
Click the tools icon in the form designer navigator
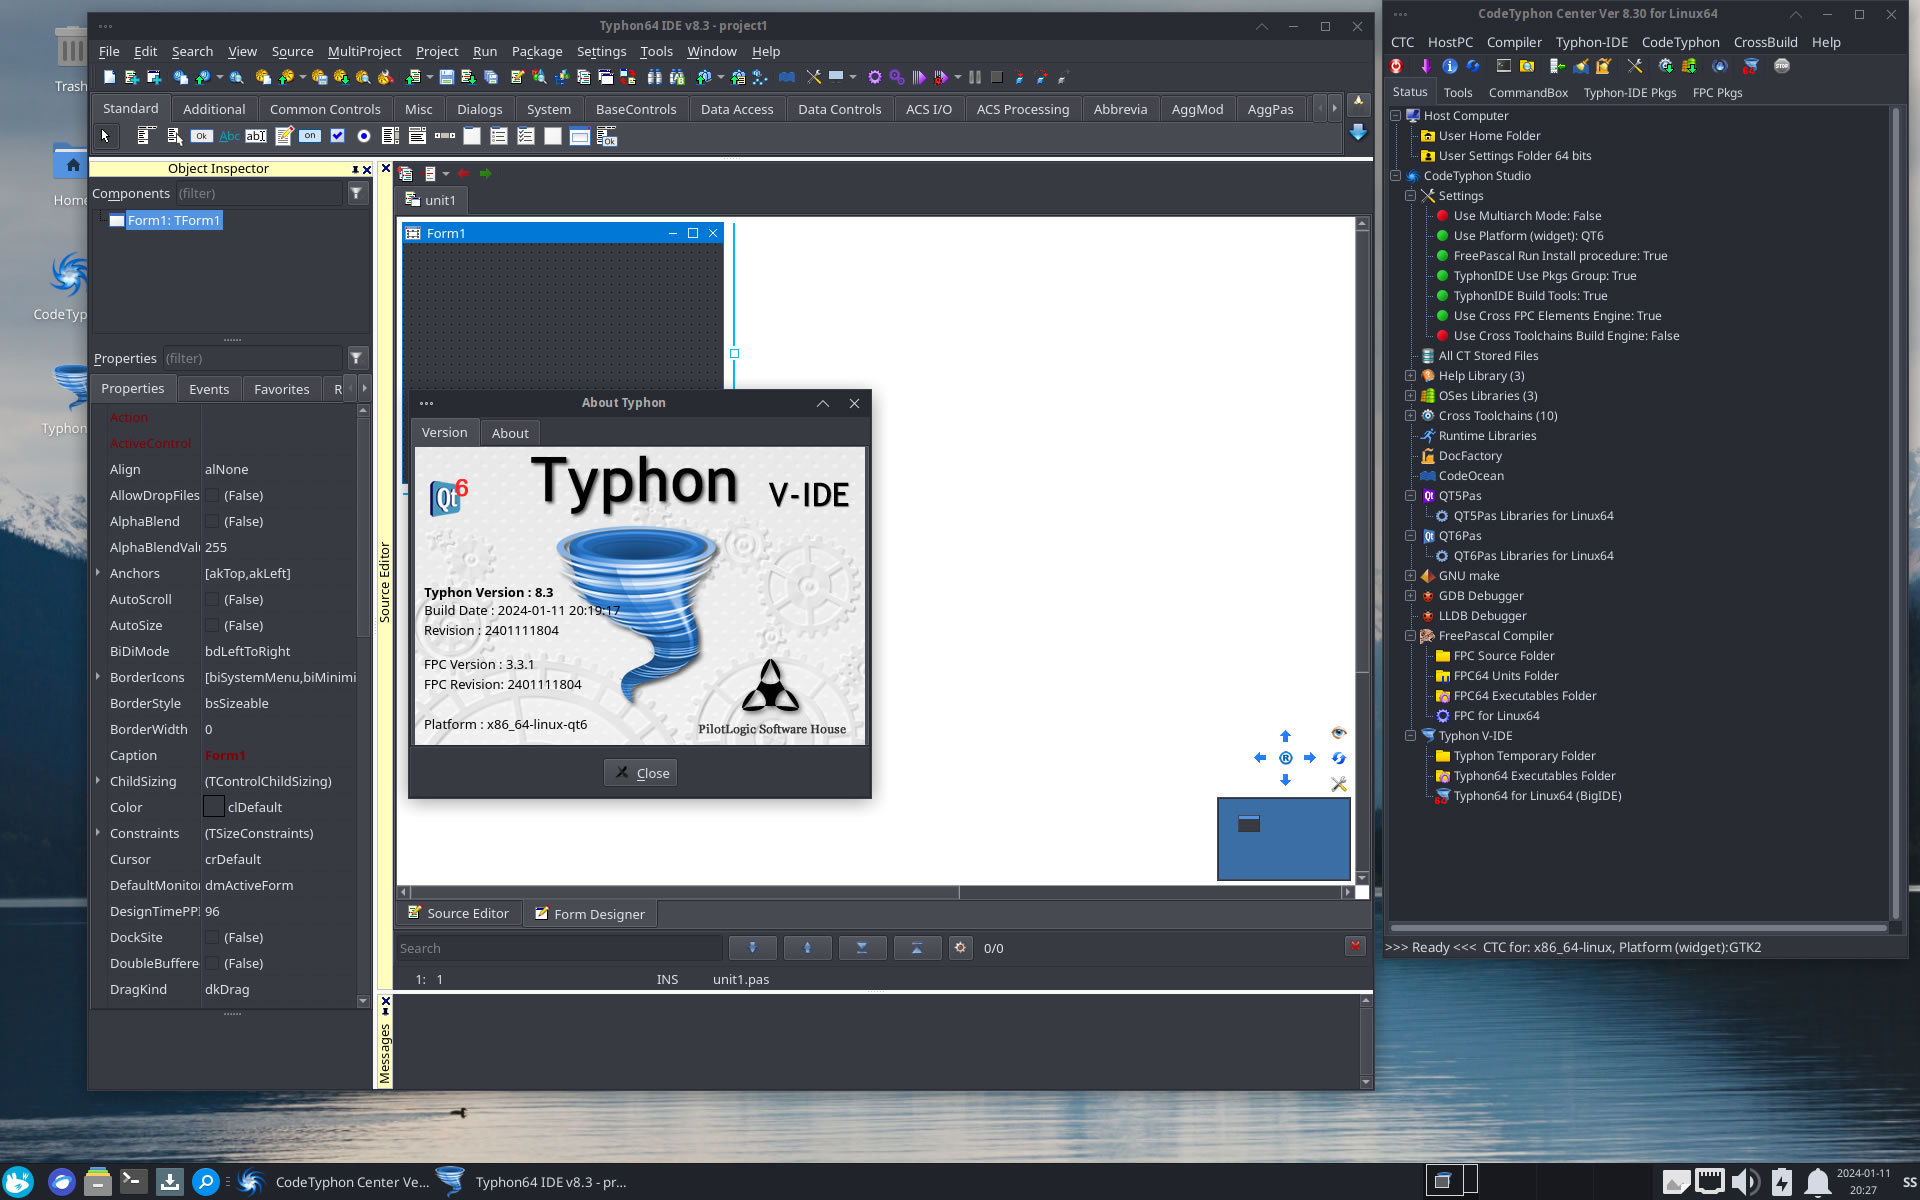1339,784
